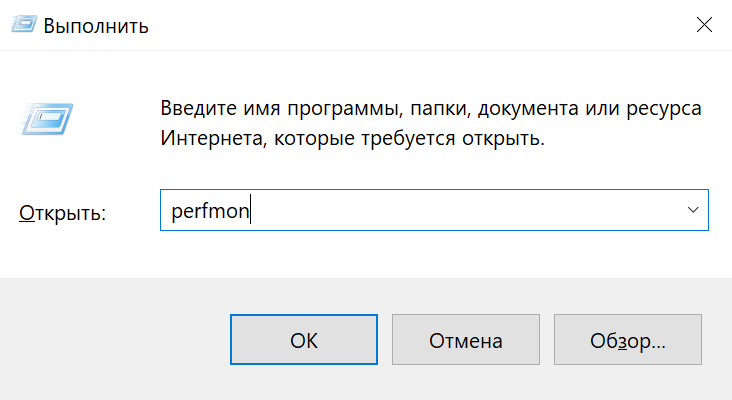Confirm launching perfmon with OK
Screen dimensions: 732x400
click(x=304, y=341)
